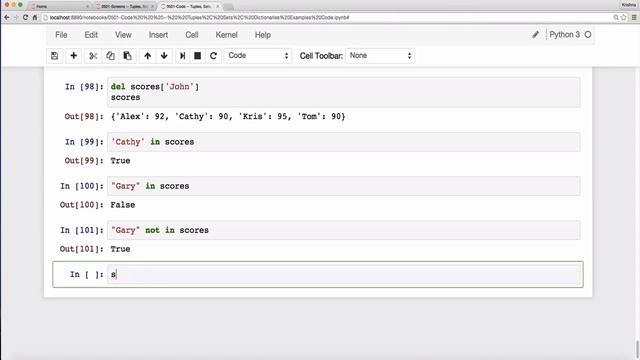Click the Out[98] dictionary output text
640x360 pixels.
pyautogui.click(x=228, y=117)
